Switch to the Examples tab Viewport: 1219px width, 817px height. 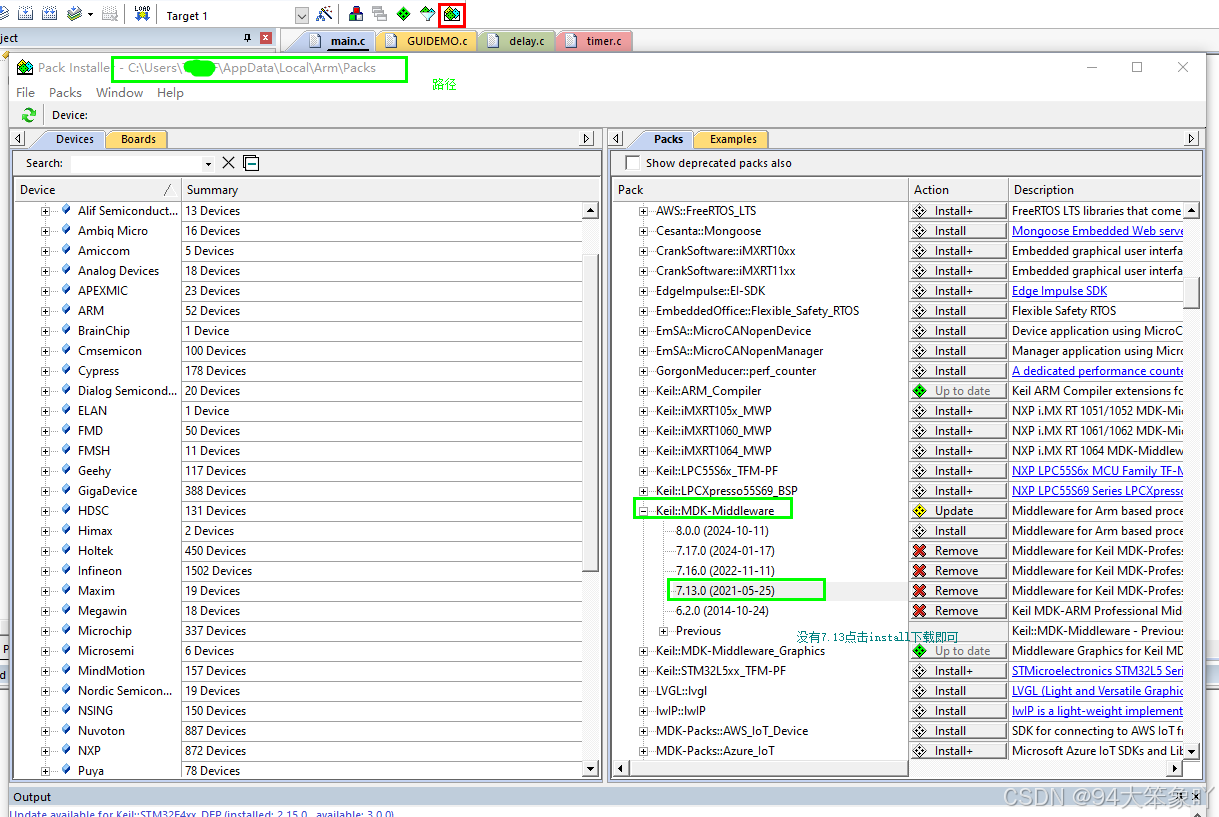733,139
